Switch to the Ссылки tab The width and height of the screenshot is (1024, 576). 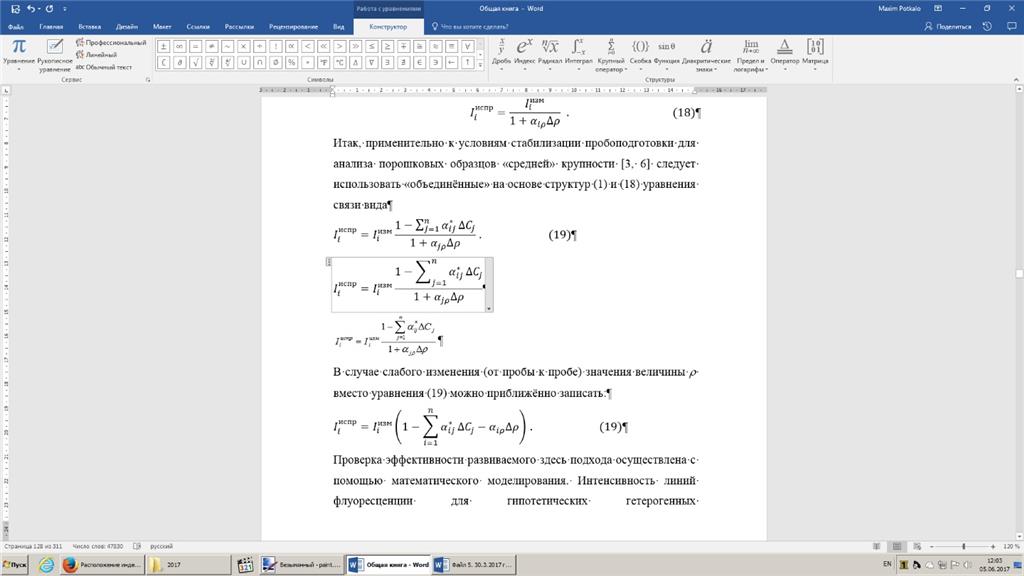[x=198, y=27]
